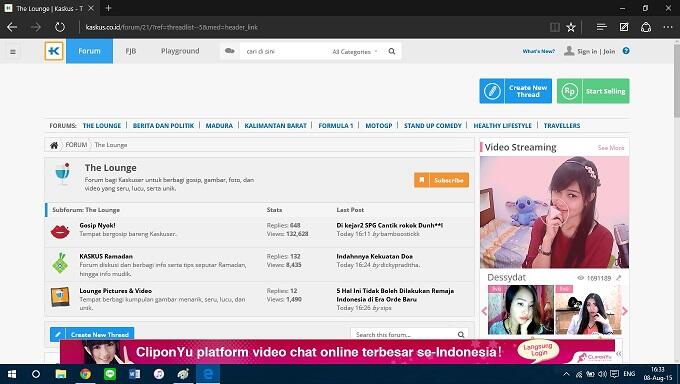Switch to the Forum tab

pos(89,51)
